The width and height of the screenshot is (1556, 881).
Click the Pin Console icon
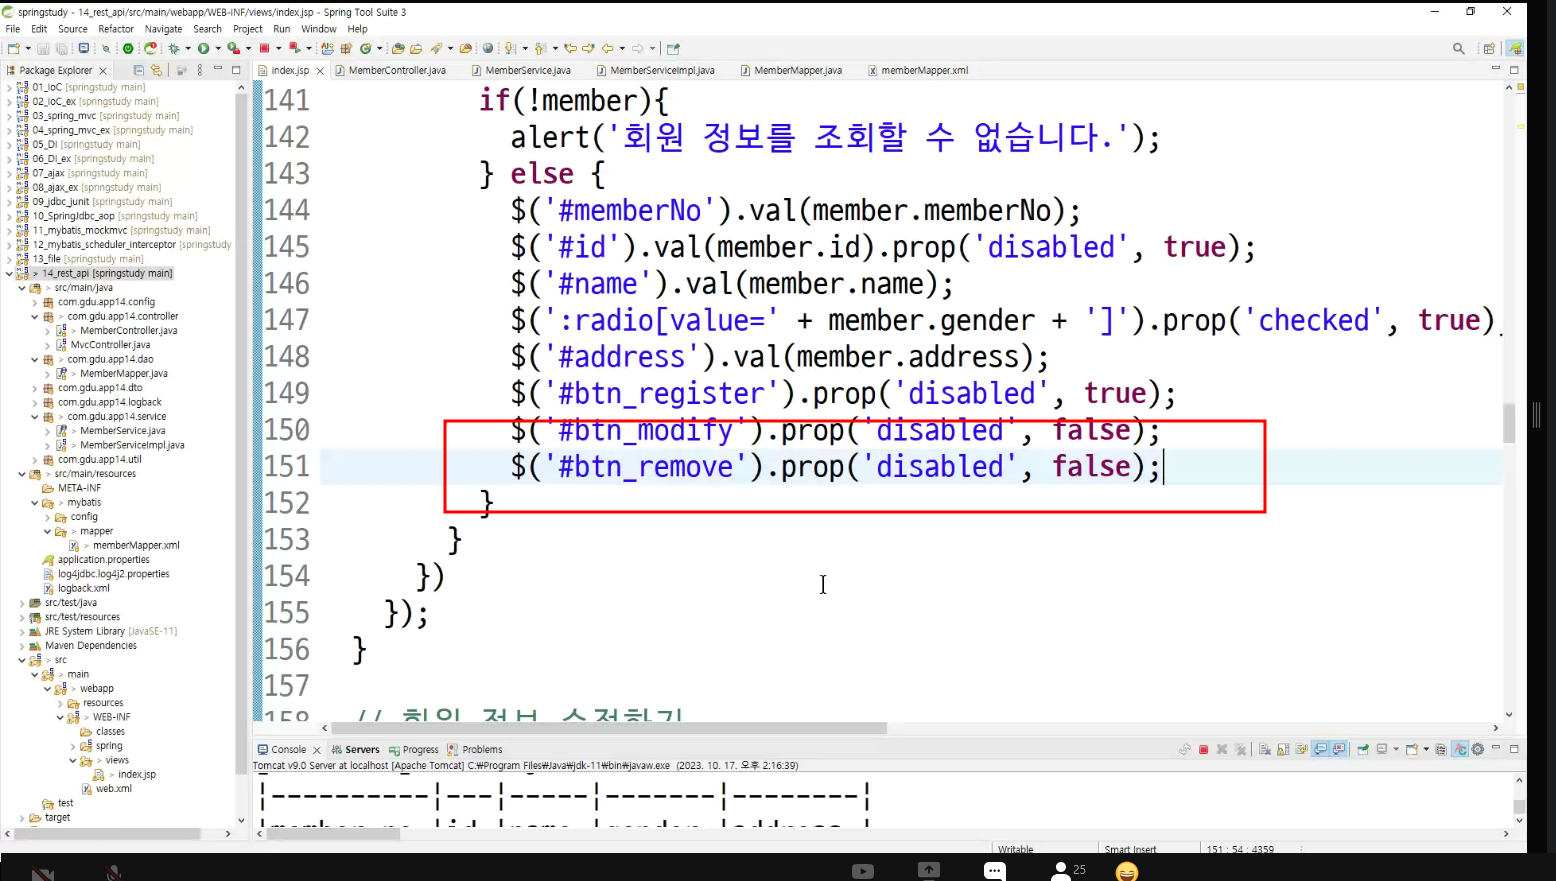click(x=1363, y=749)
